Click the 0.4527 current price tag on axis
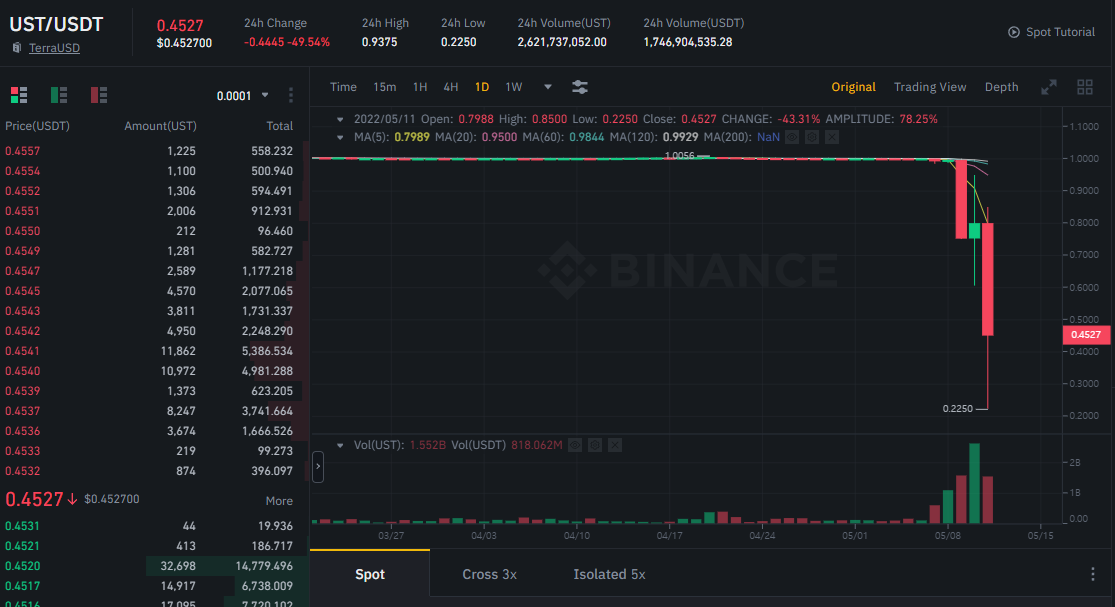The image size is (1115, 607). tap(1086, 335)
